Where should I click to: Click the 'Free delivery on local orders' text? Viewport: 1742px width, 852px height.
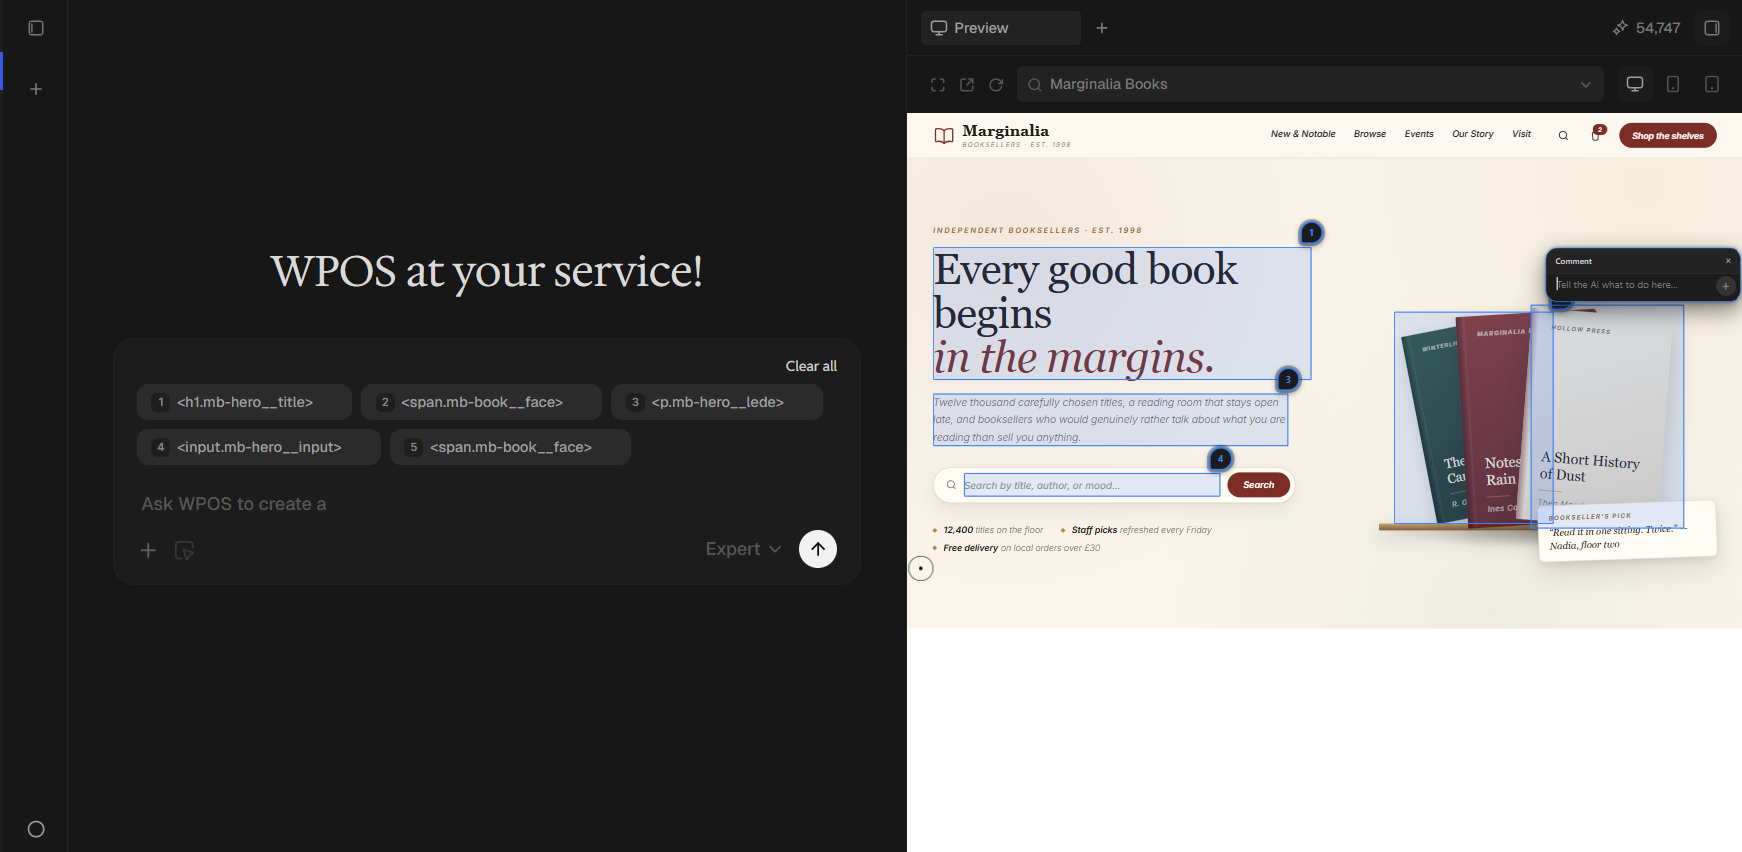(x=1021, y=548)
